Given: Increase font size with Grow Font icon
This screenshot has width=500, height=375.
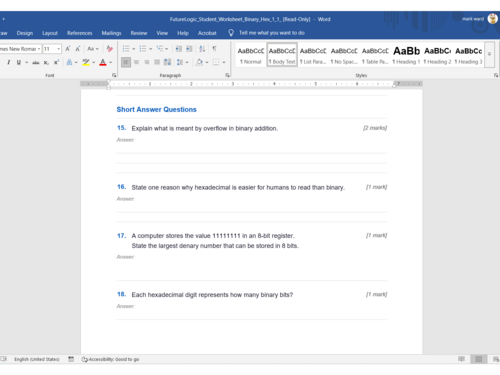Looking at the screenshot, I should pyautogui.click(x=68, y=49).
